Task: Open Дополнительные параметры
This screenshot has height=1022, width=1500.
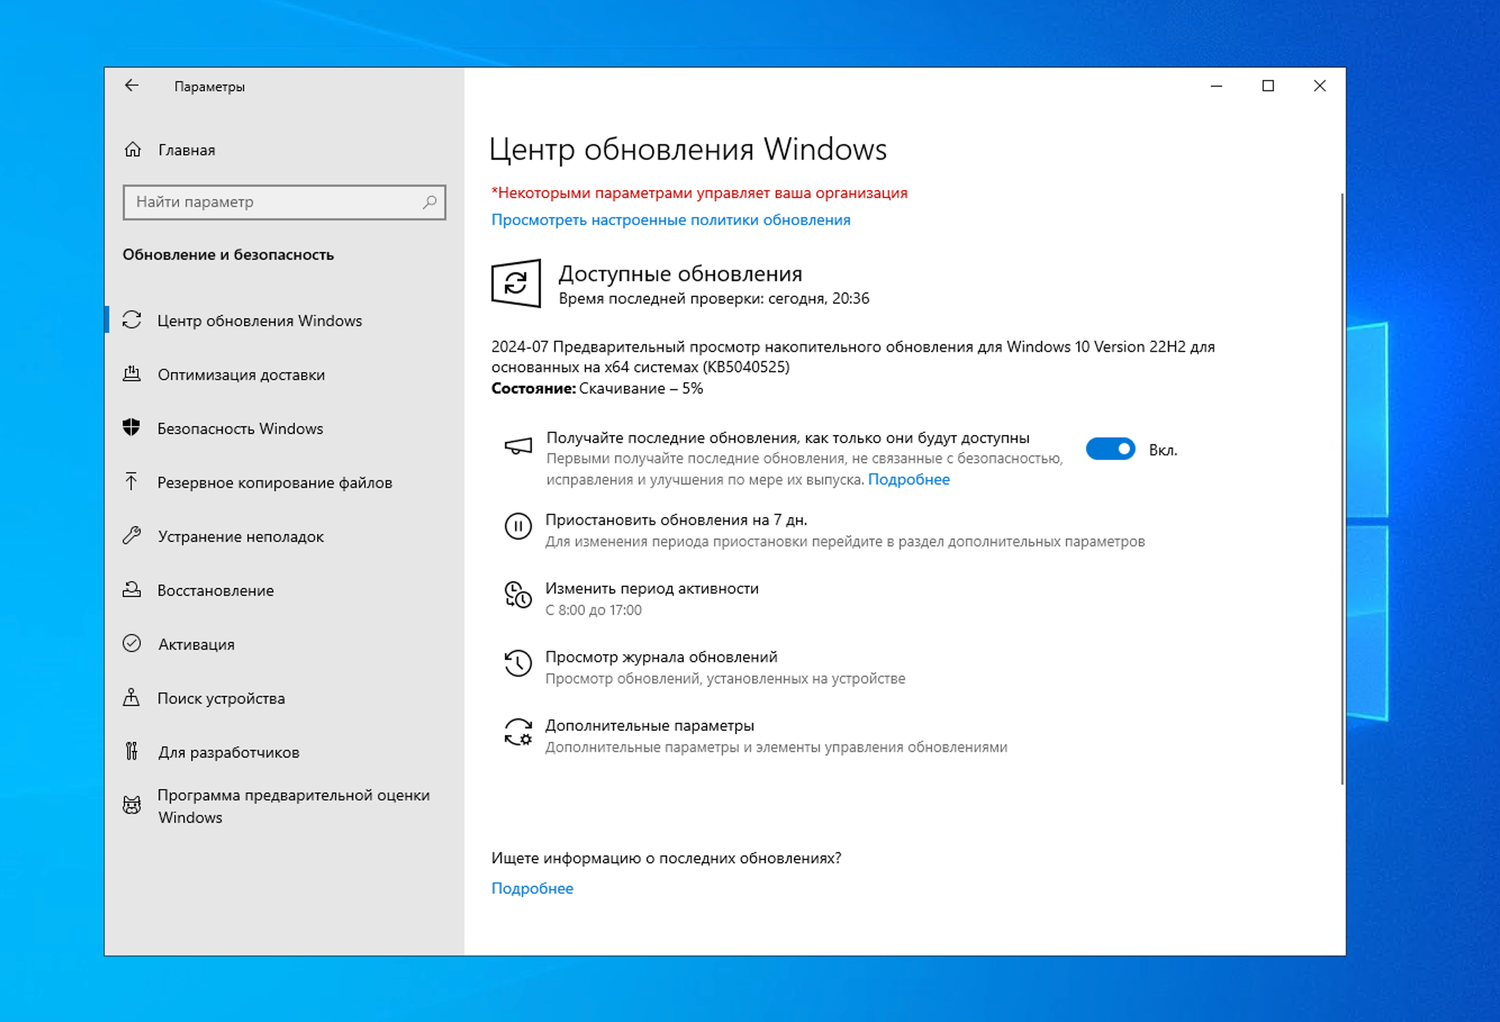Action: click(x=650, y=726)
